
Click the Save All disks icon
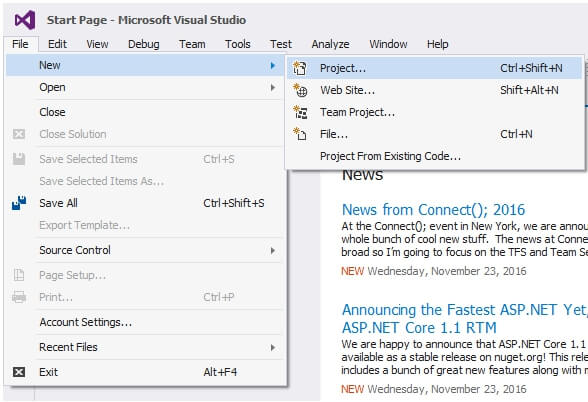pos(19,203)
